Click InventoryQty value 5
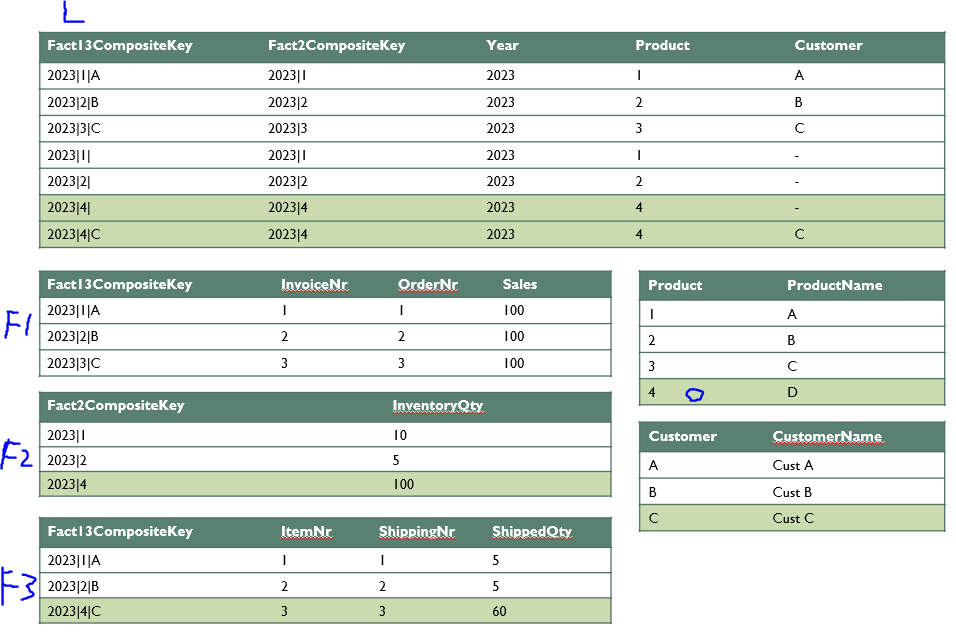956x638 pixels. pos(396,461)
